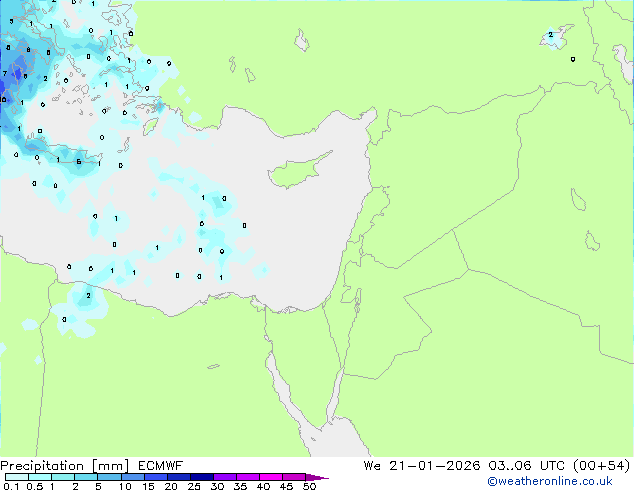This screenshot has width=634, height=490.
Task: Click the 0.1–0.5 mm legend swatch
Action: click(x=17, y=477)
